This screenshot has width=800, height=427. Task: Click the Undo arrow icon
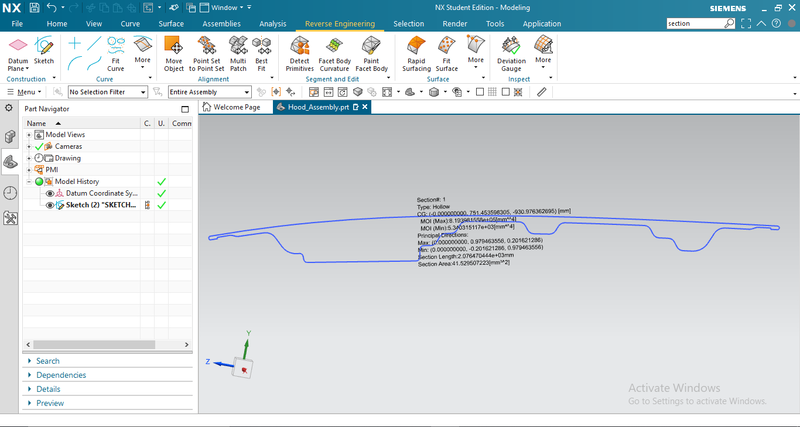click(51, 8)
